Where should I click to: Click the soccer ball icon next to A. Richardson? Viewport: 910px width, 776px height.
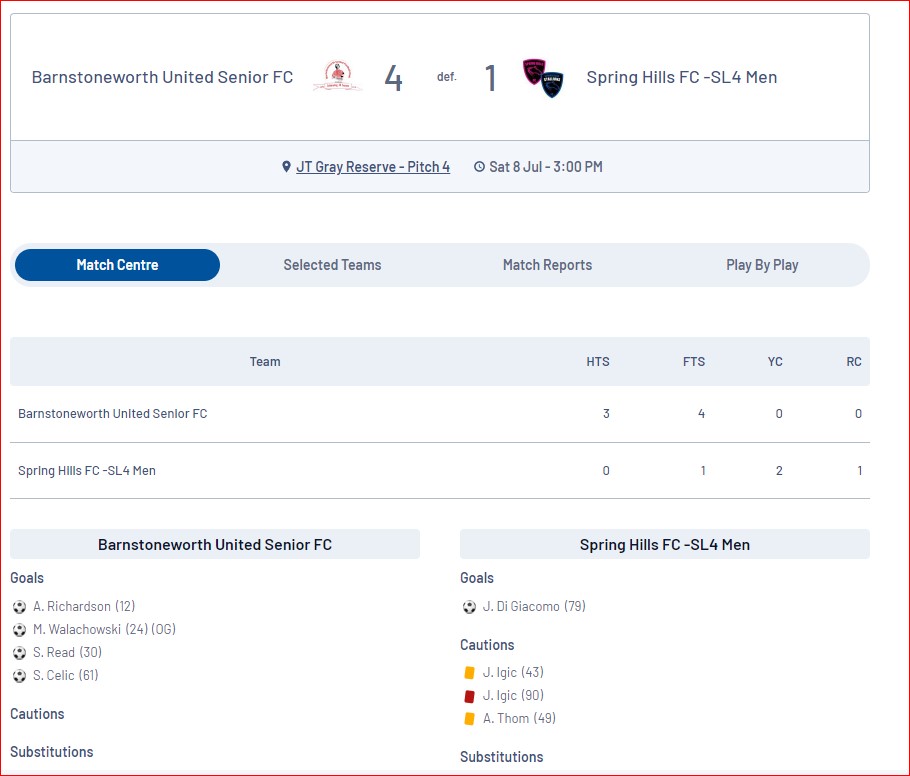19,607
